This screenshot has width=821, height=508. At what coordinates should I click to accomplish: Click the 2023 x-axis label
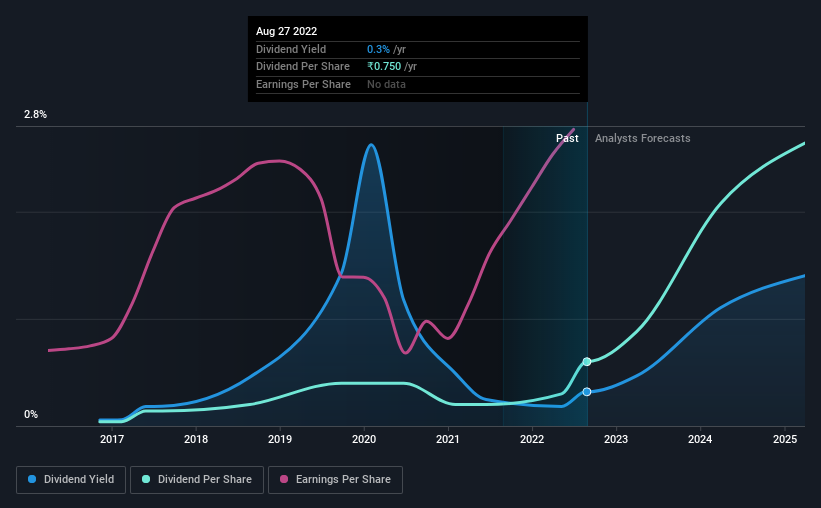616,439
